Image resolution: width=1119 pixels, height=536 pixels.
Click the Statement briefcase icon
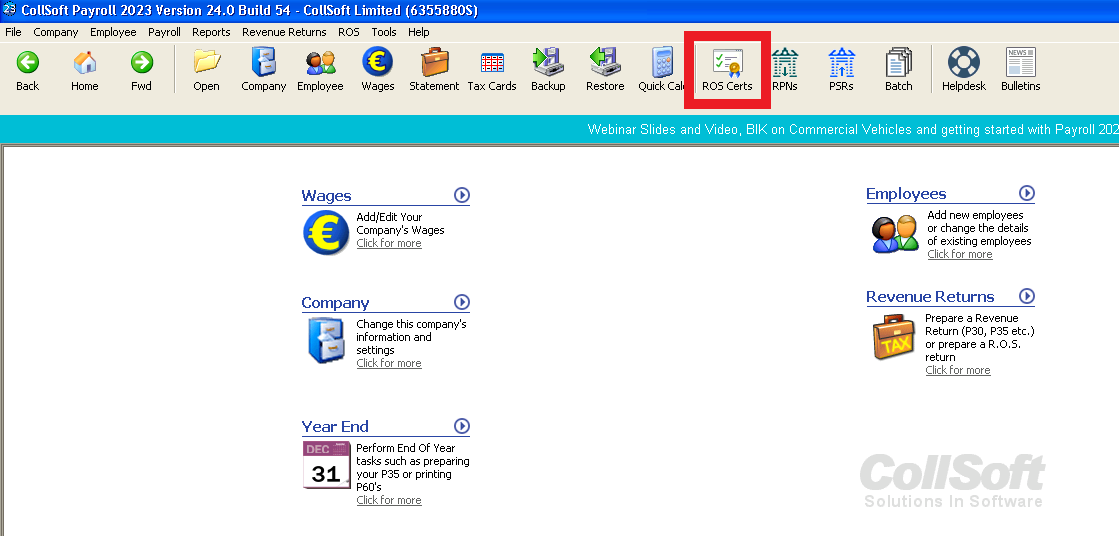[x=434, y=68]
